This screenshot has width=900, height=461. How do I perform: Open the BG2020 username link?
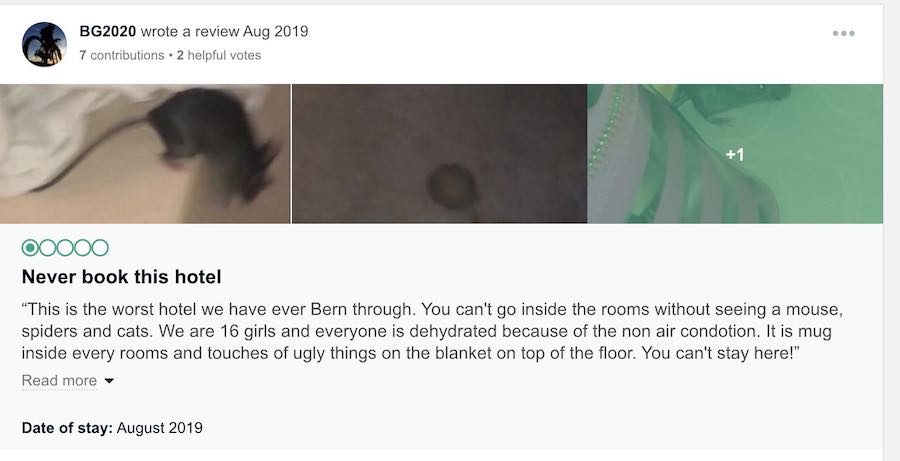coord(108,31)
